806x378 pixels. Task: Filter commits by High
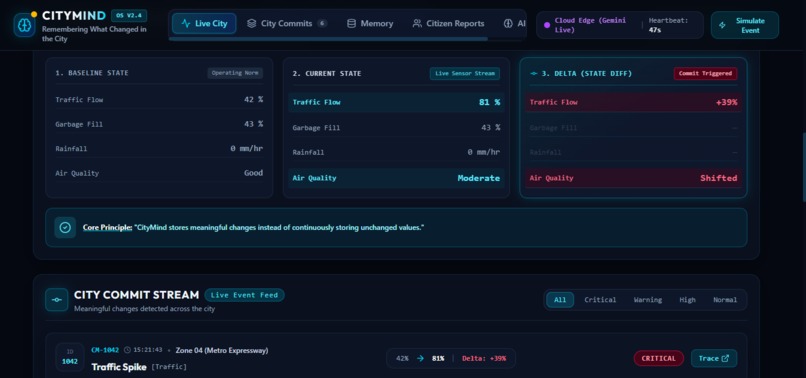click(x=687, y=300)
